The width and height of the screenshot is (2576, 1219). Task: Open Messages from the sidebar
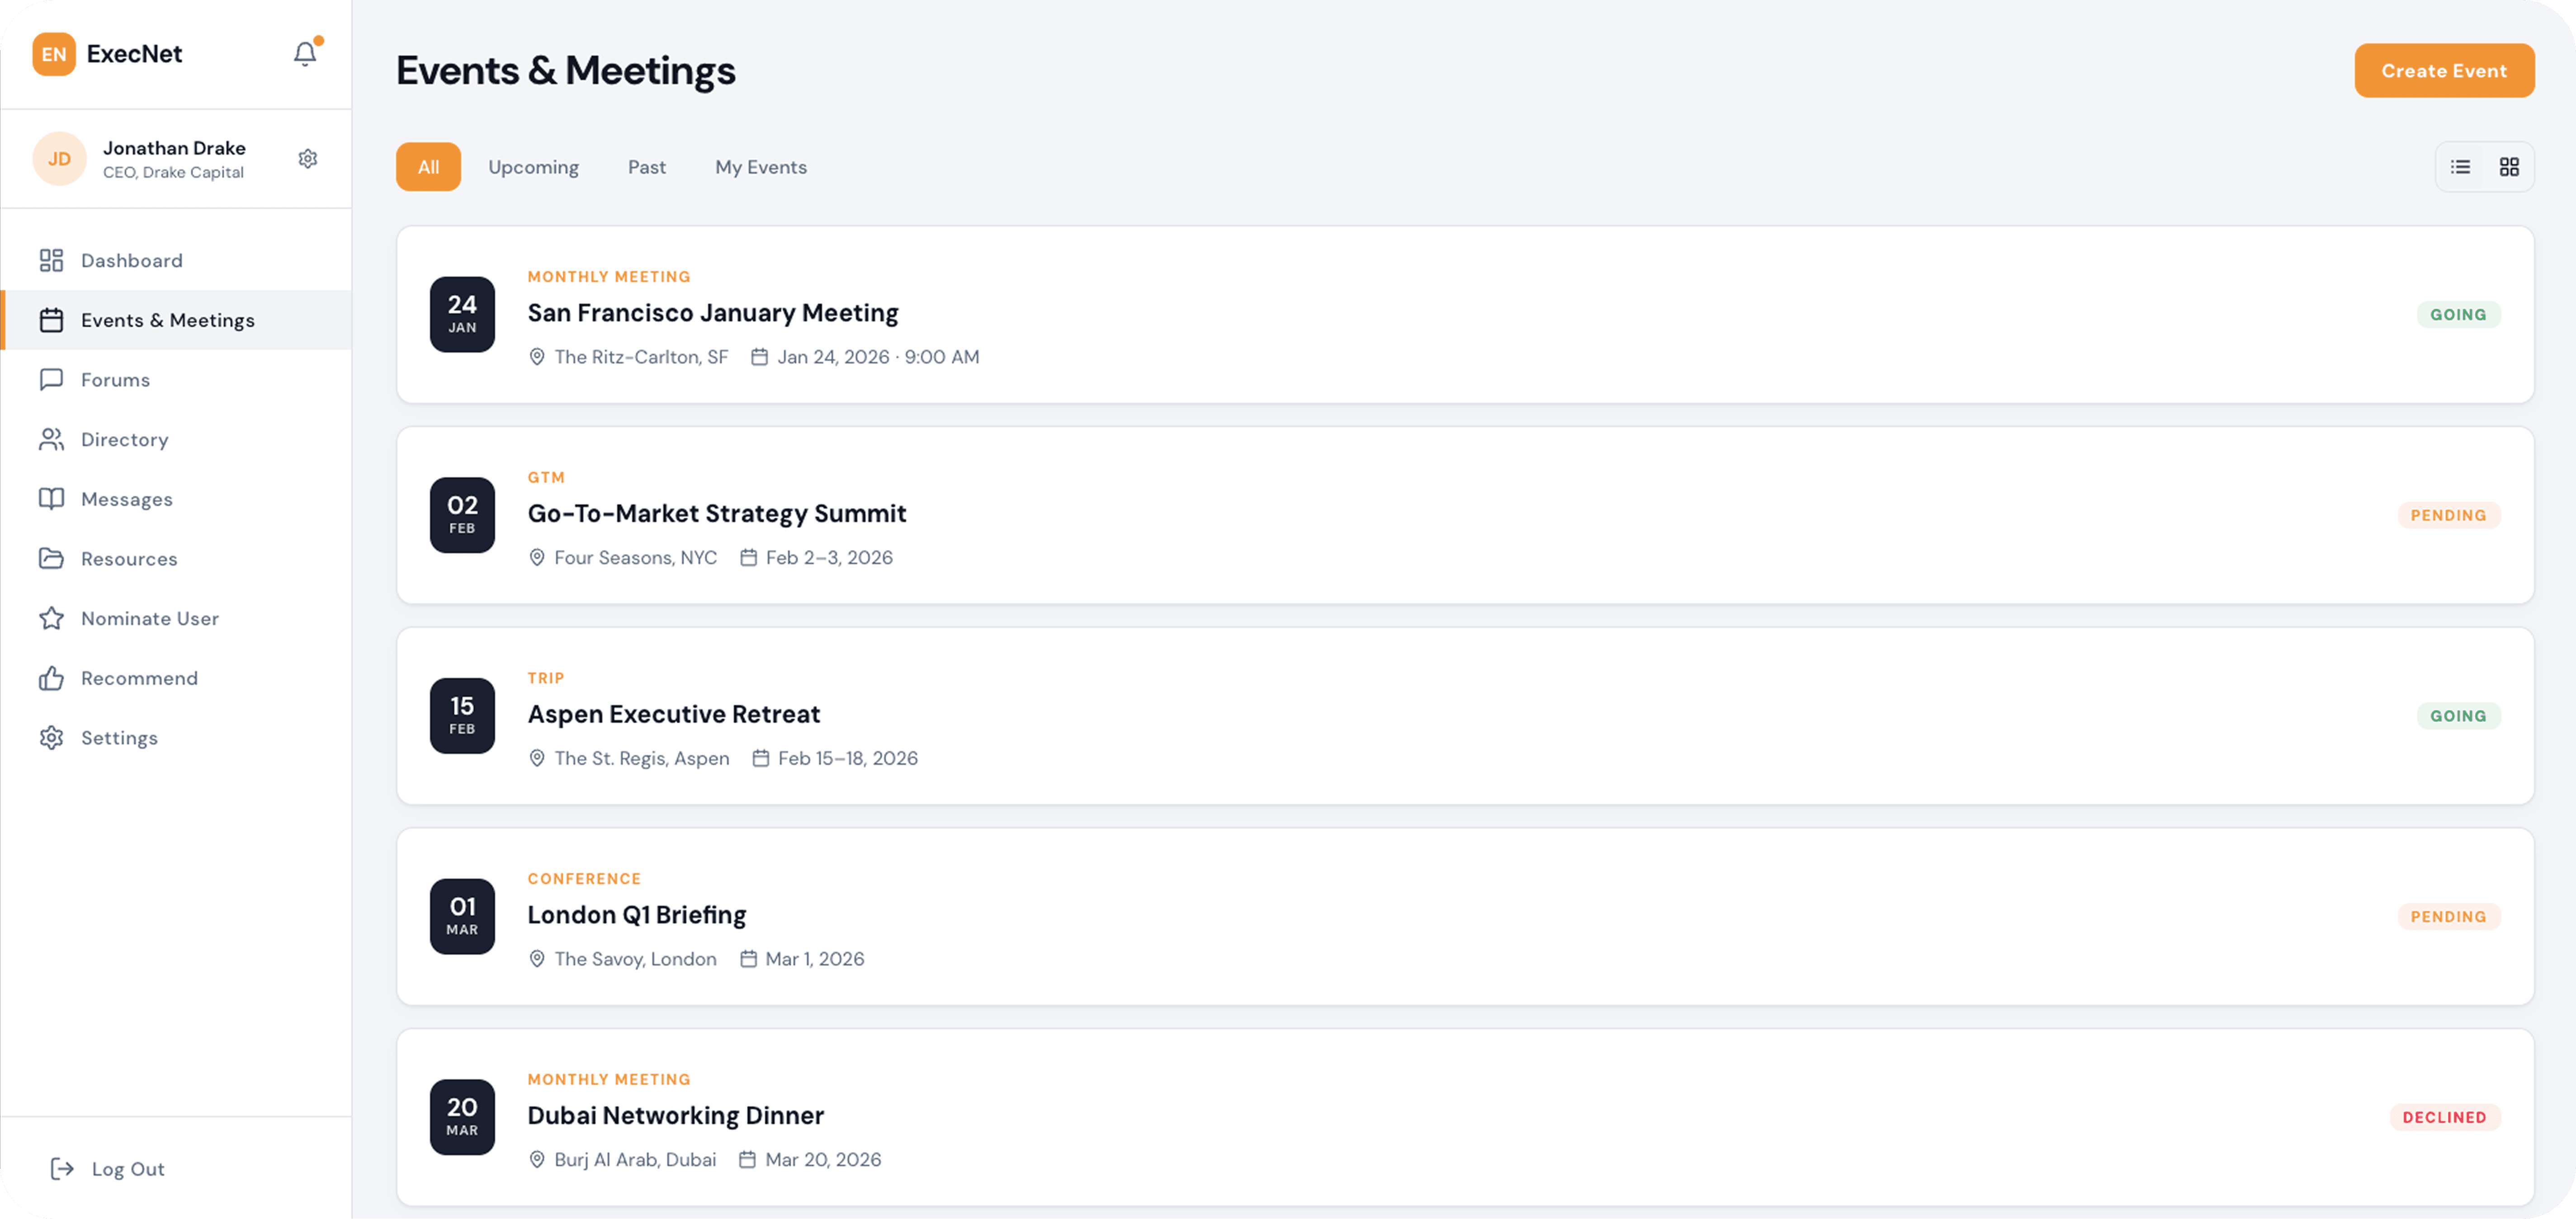click(126, 499)
